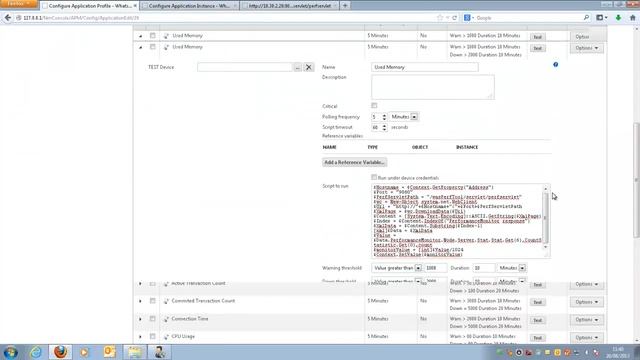Enable Run under device credentials
Image resolution: width=640 pixels, height=360 pixels.
[374, 177]
